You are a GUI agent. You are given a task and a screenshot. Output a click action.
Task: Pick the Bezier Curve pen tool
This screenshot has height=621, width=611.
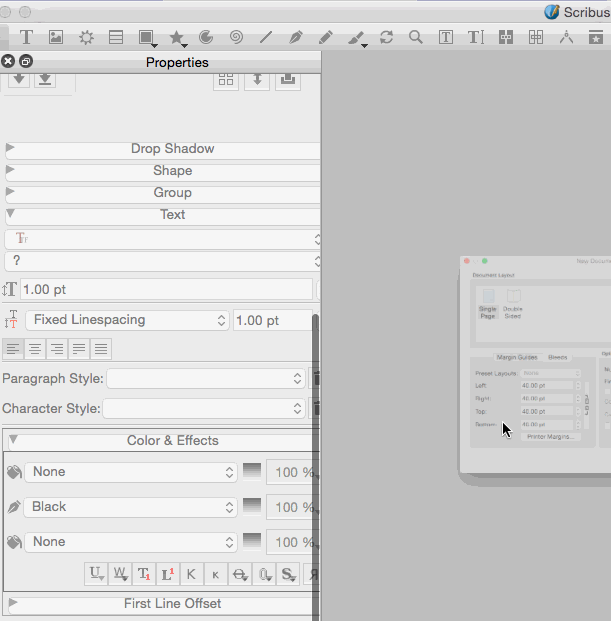(x=295, y=38)
